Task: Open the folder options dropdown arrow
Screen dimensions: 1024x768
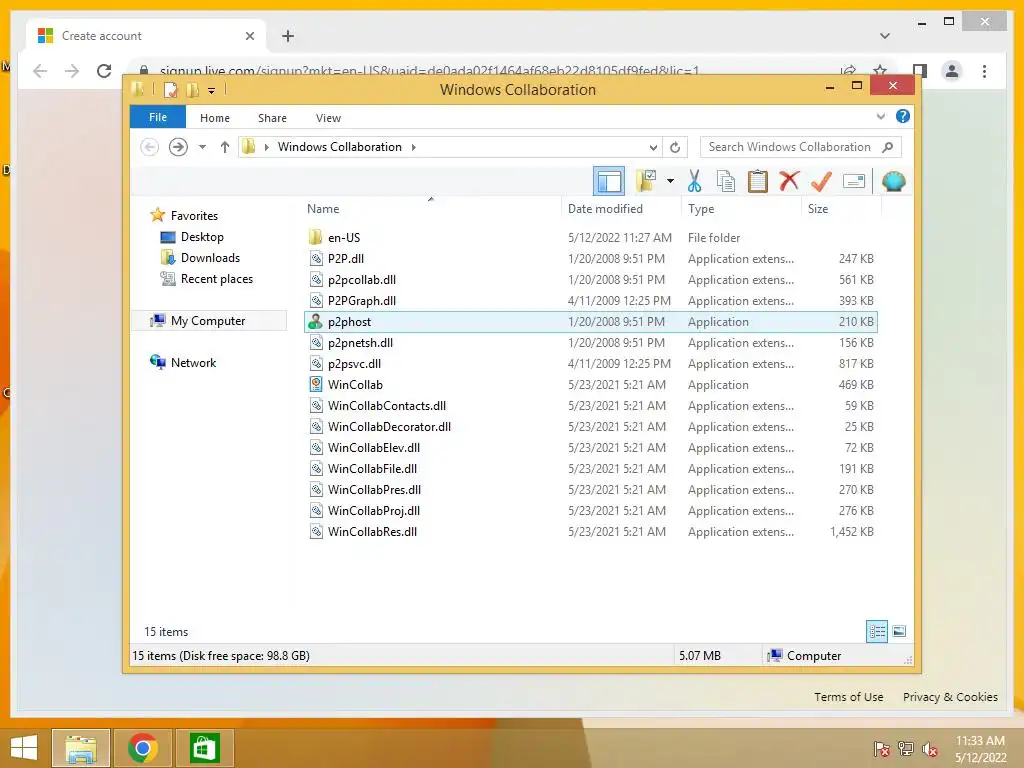Action: [x=670, y=181]
